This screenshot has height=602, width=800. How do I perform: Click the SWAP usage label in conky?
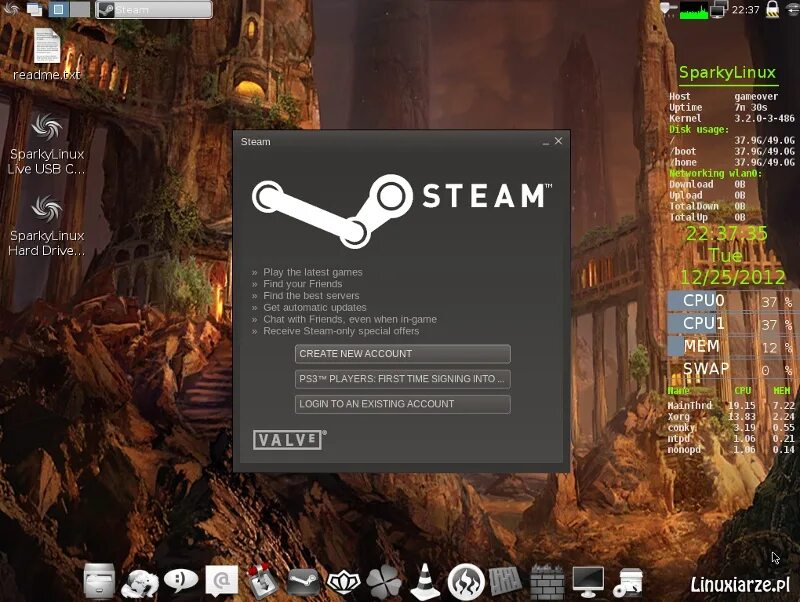click(x=706, y=368)
